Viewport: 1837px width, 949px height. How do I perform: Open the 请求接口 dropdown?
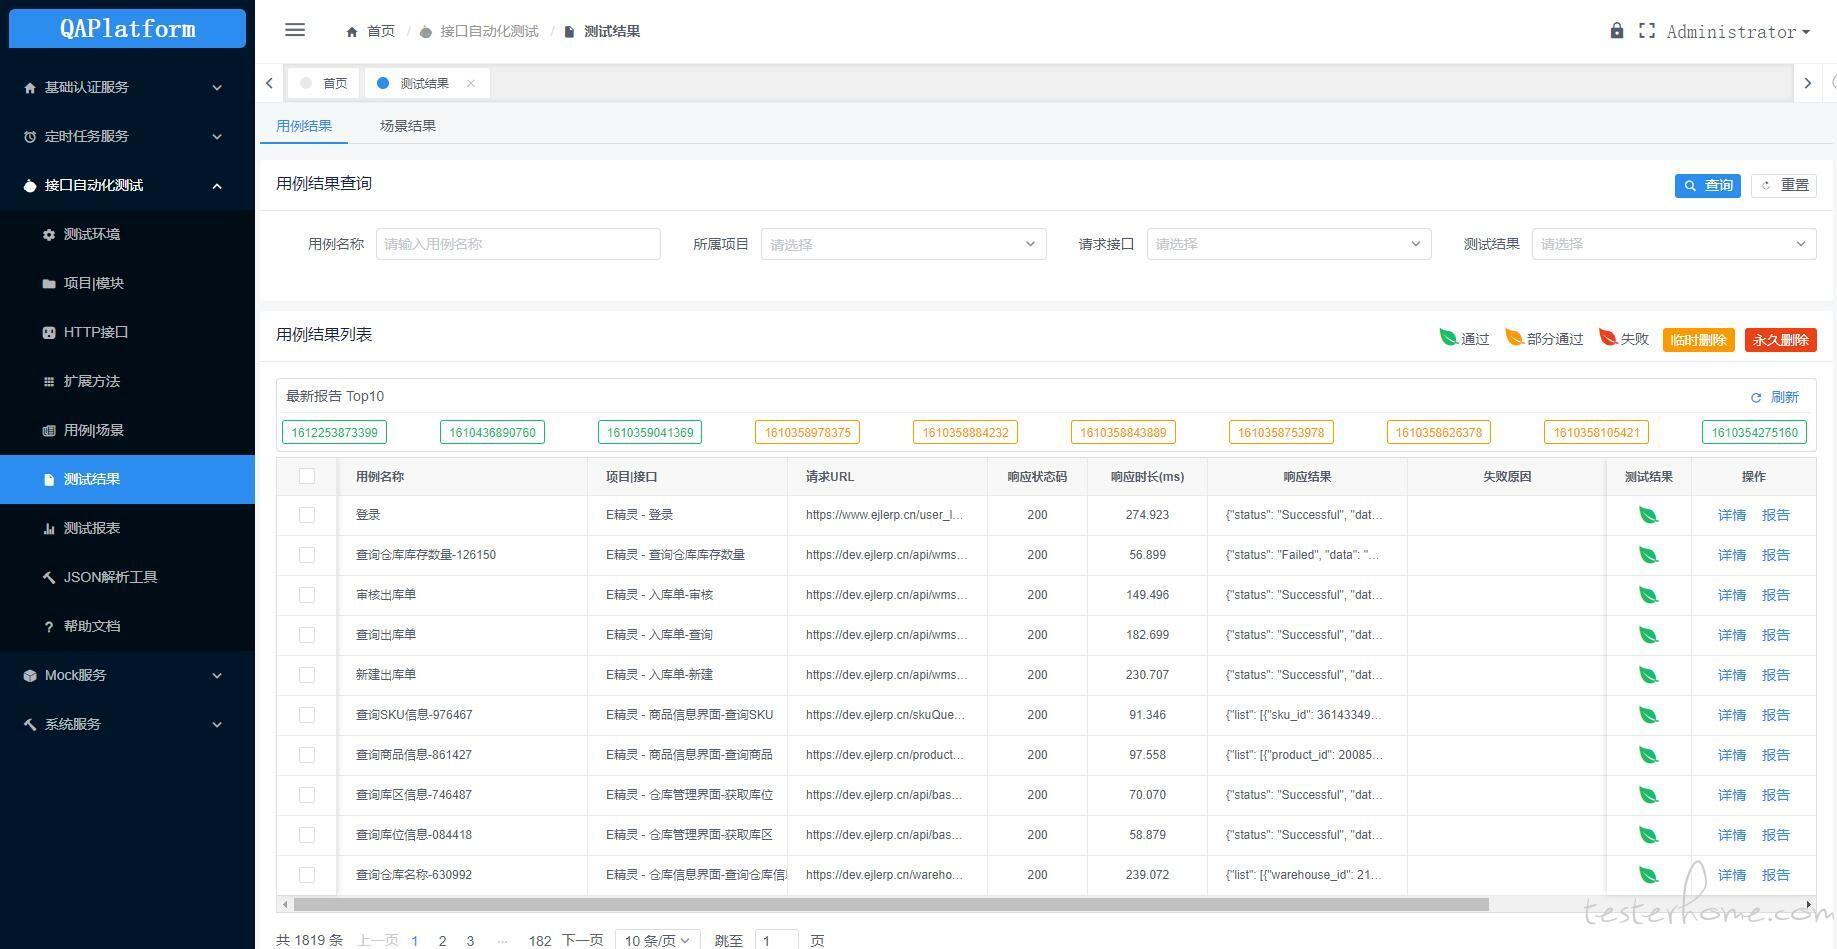click(x=1289, y=244)
